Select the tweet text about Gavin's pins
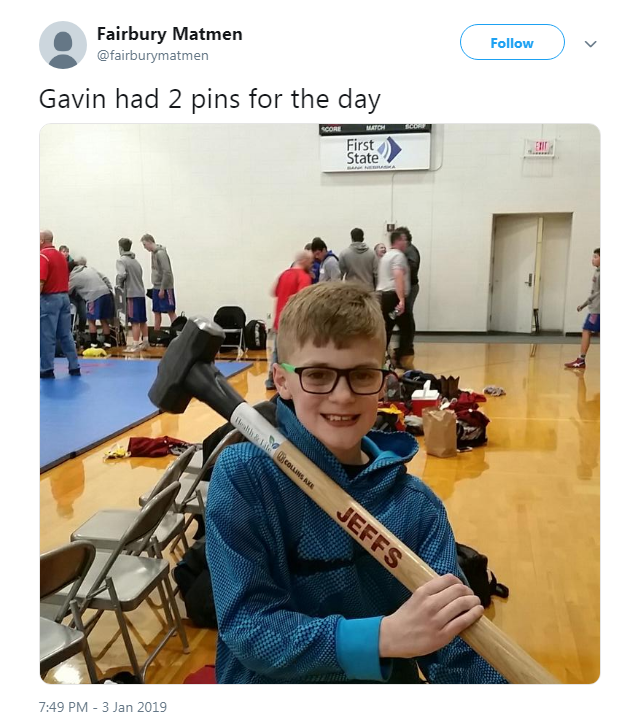 click(210, 99)
